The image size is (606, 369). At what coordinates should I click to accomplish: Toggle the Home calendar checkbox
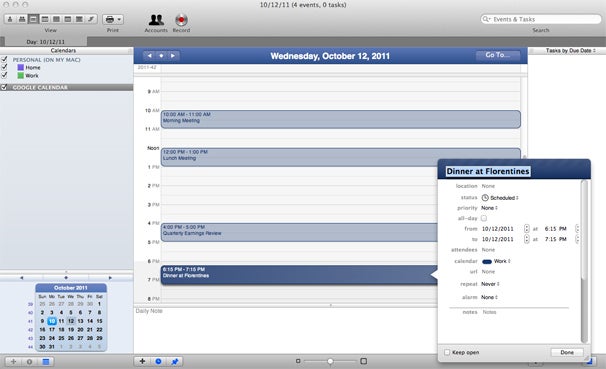coord(4,67)
